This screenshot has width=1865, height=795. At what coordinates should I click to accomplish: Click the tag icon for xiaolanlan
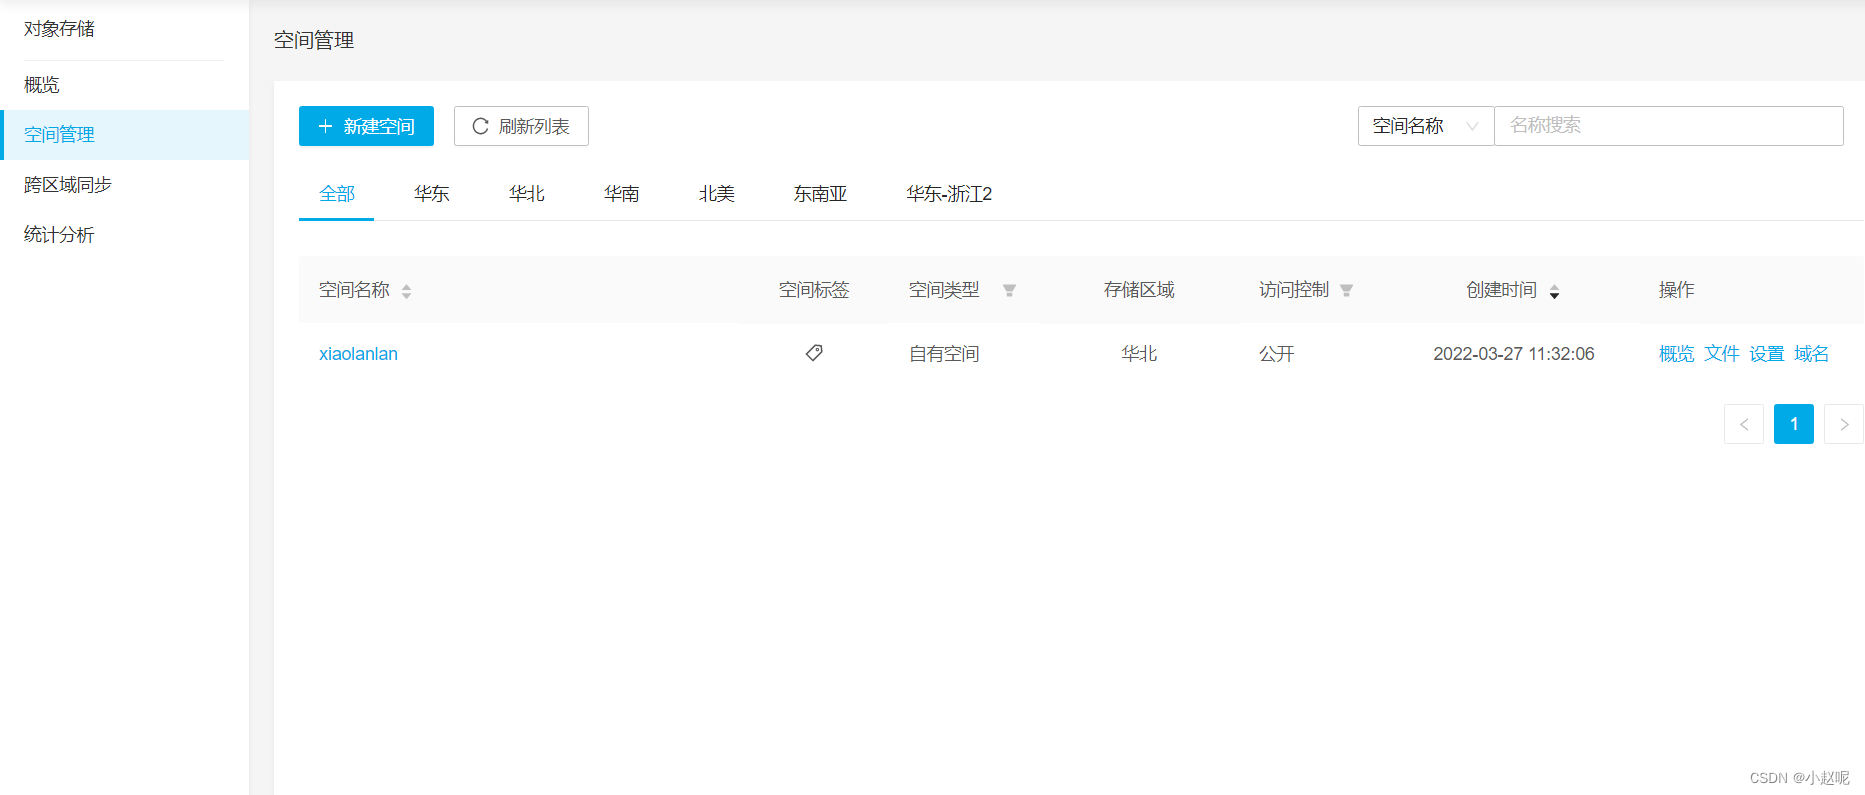(814, 353)
